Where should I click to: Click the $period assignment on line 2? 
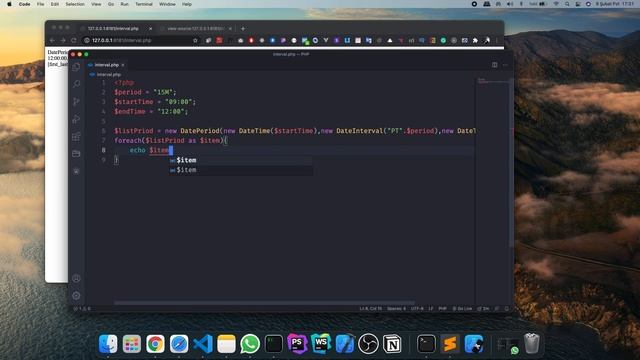[145, 92]
